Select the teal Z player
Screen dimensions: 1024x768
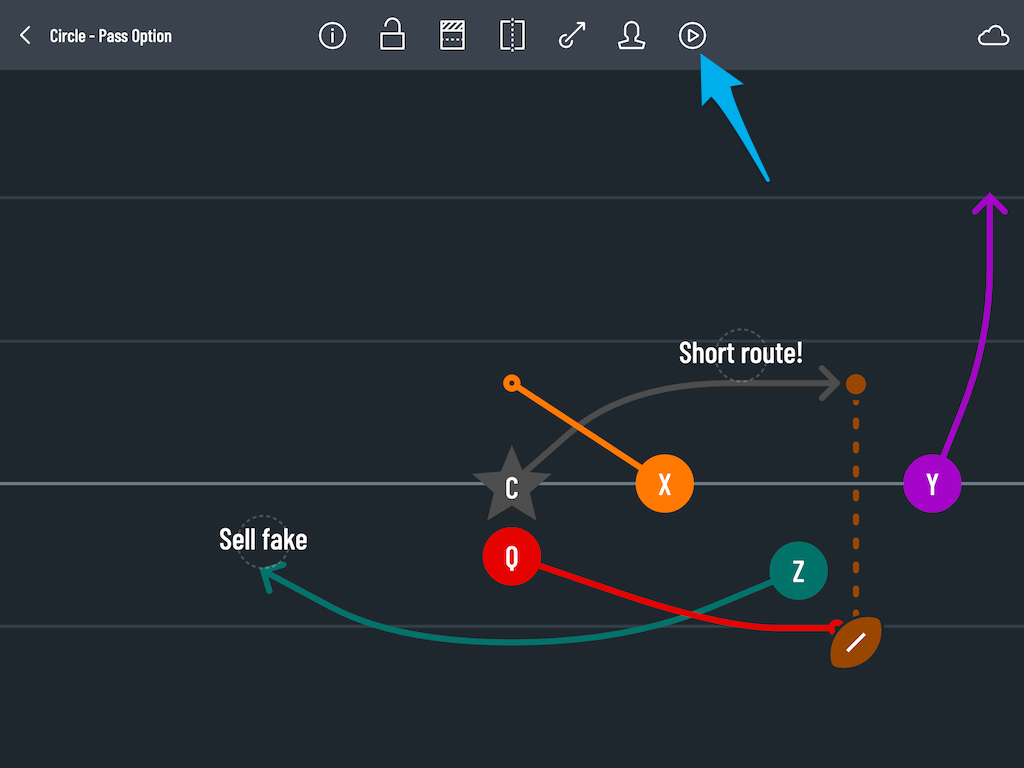(x=798, y=571)
